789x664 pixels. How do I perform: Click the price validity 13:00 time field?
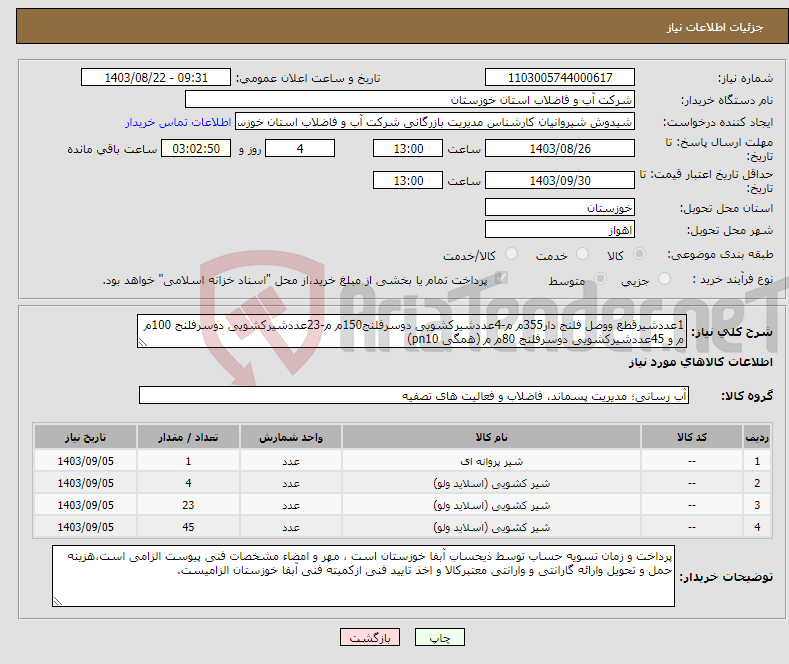pyautogui.click(x=408, y=180)
